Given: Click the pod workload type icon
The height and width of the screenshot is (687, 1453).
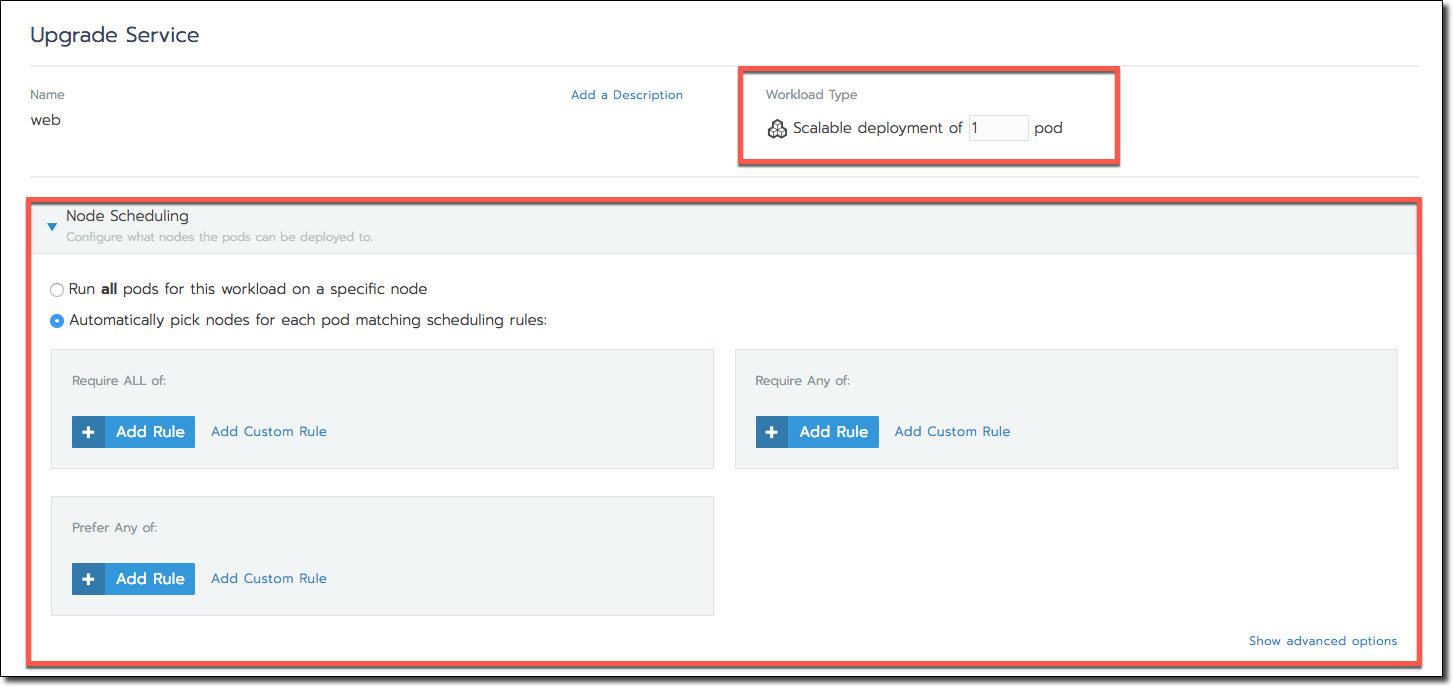Looking at the screenshot, I should 777,128.
